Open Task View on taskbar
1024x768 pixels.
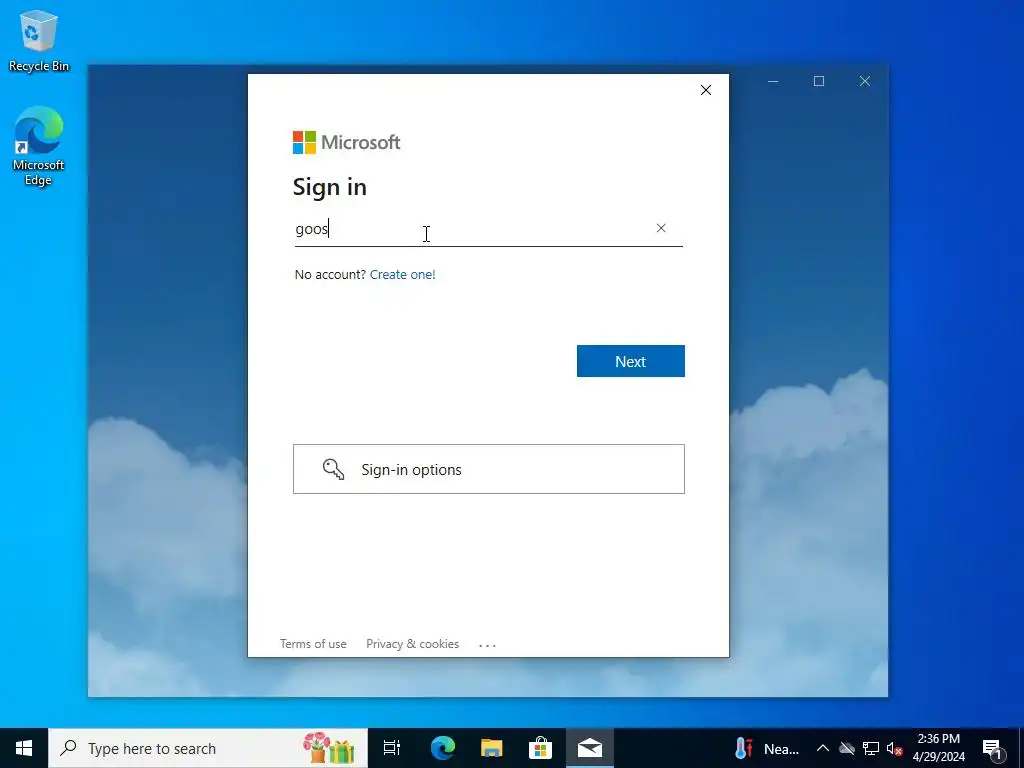392,748
